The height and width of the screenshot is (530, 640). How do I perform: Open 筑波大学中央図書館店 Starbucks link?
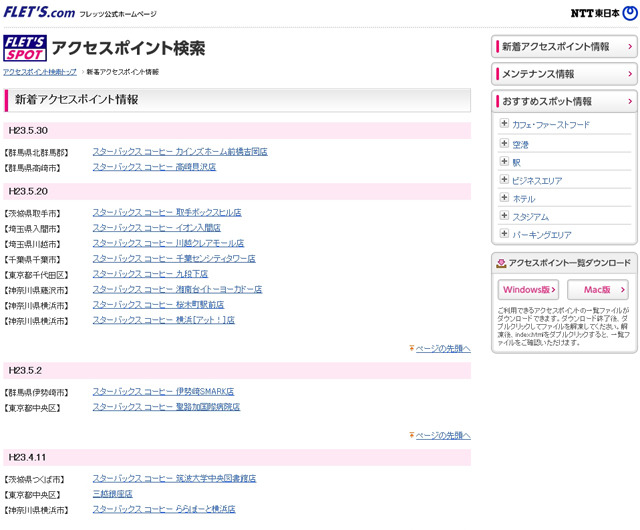174,479
